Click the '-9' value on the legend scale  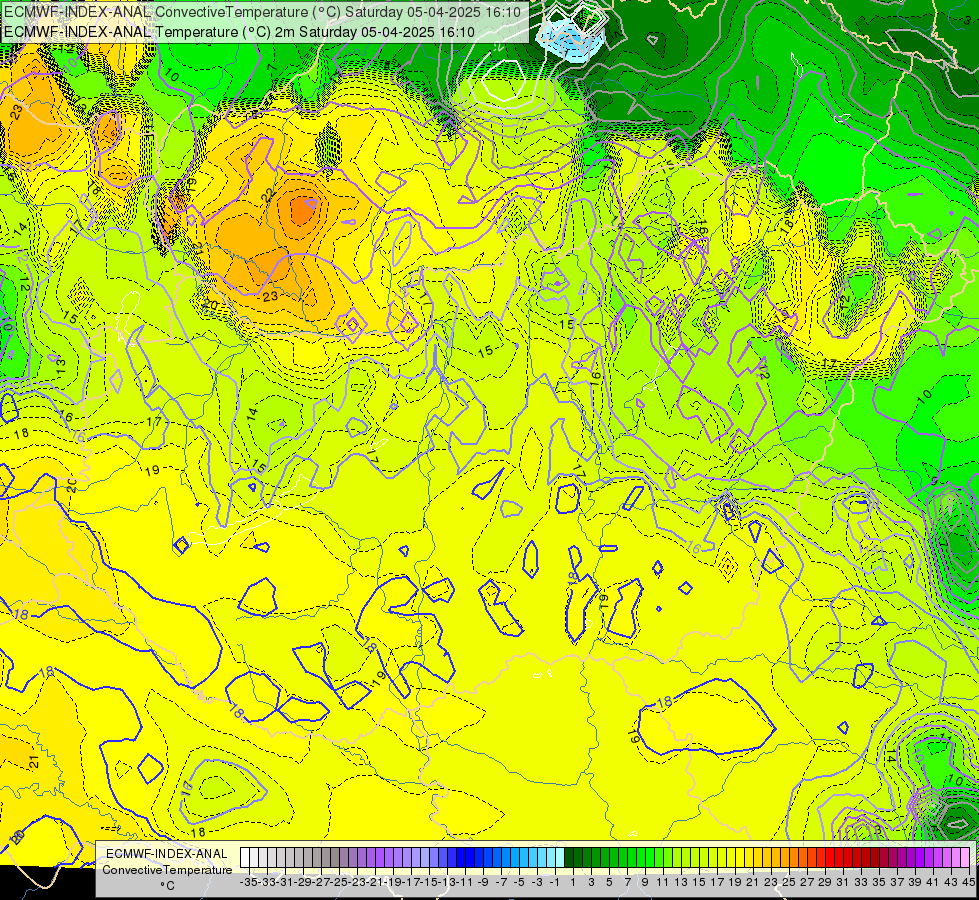[x=483, y=882]
